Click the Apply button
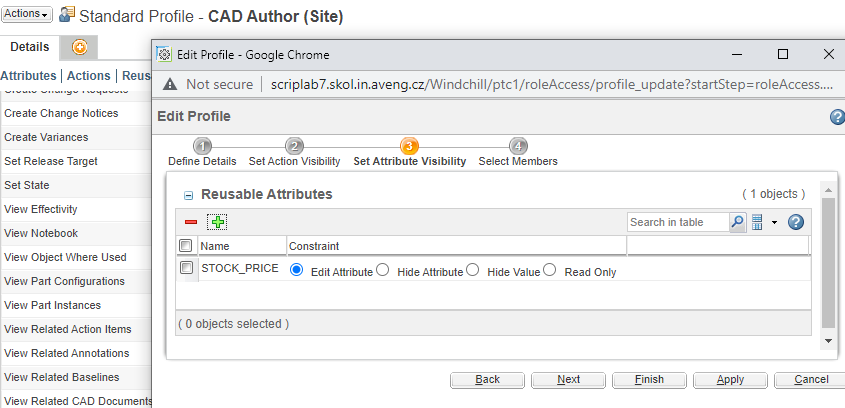 [x=730, y=380]
